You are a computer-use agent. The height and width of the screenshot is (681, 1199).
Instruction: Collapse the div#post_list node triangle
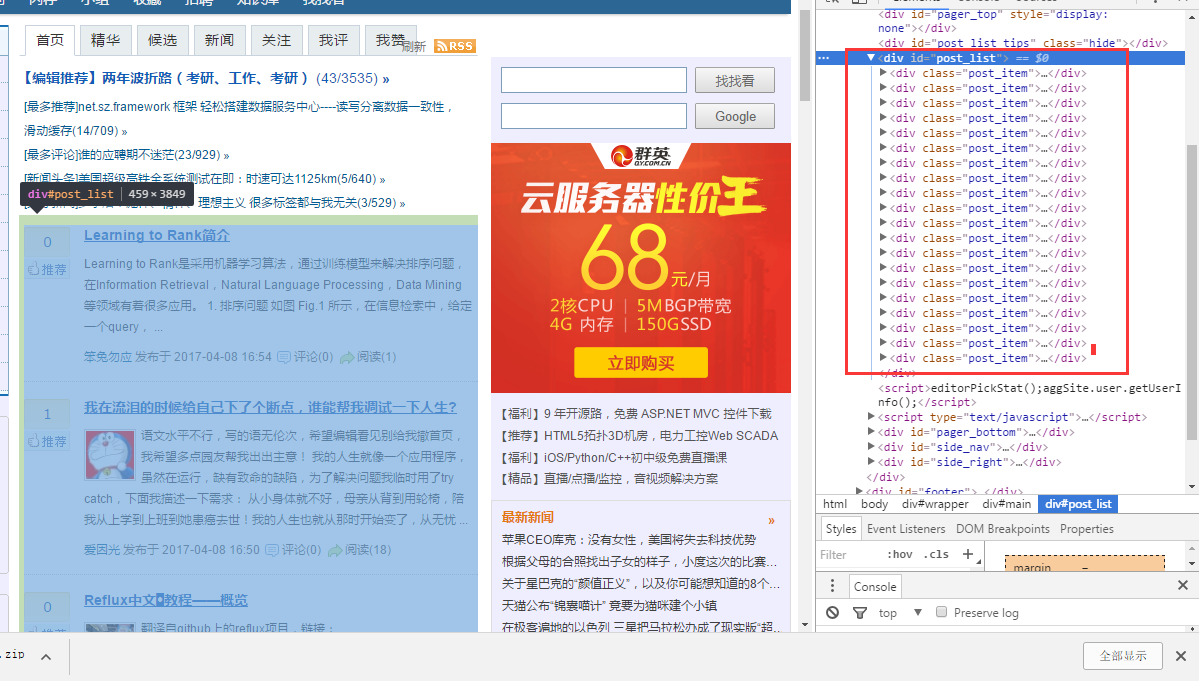coord(873,57)
